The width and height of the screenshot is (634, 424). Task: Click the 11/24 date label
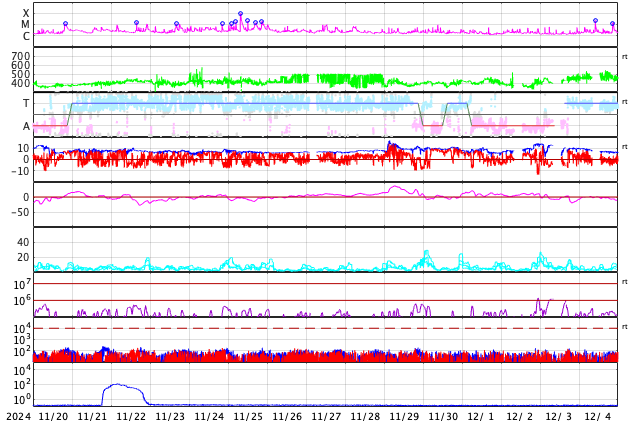pyautogui.click(x=209, y=417)
